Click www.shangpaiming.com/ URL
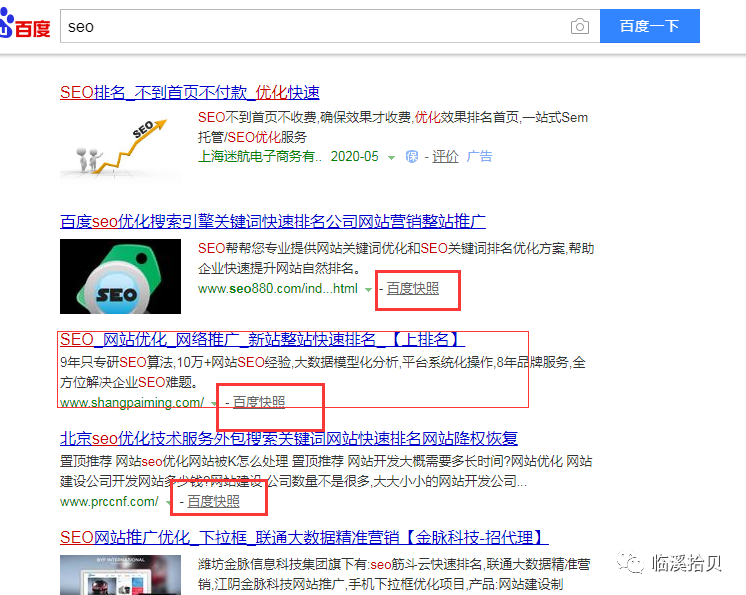Screen dimensions: 746x595 click(132, 402)
